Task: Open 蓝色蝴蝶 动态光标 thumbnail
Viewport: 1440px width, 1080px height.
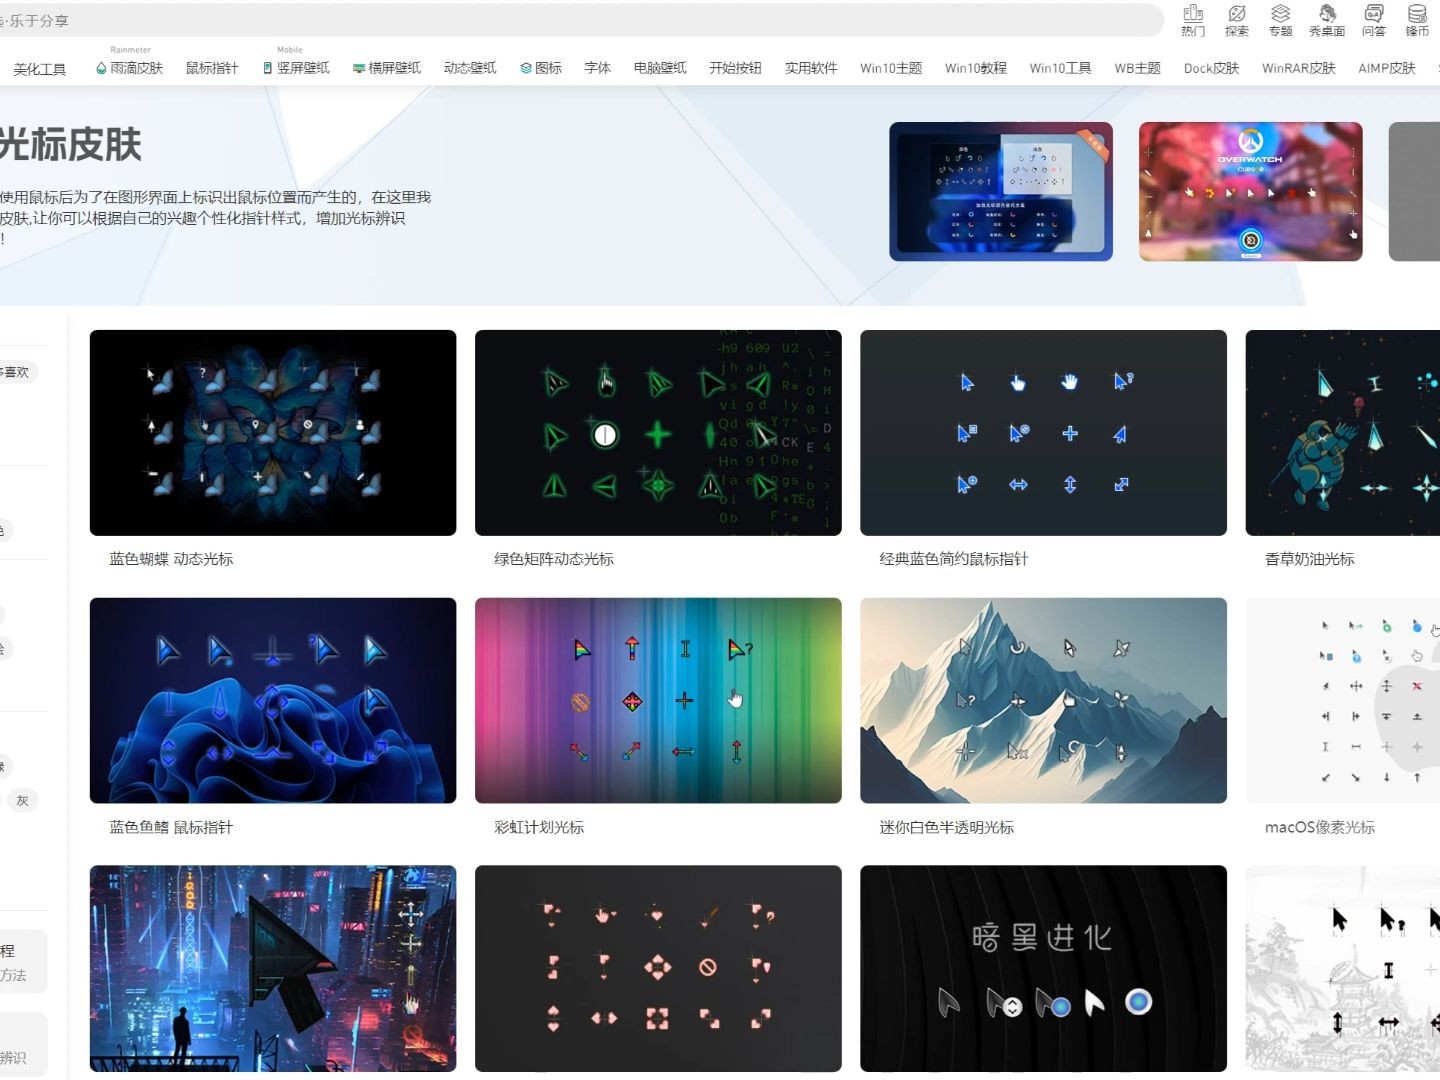Action: point(273,433)
